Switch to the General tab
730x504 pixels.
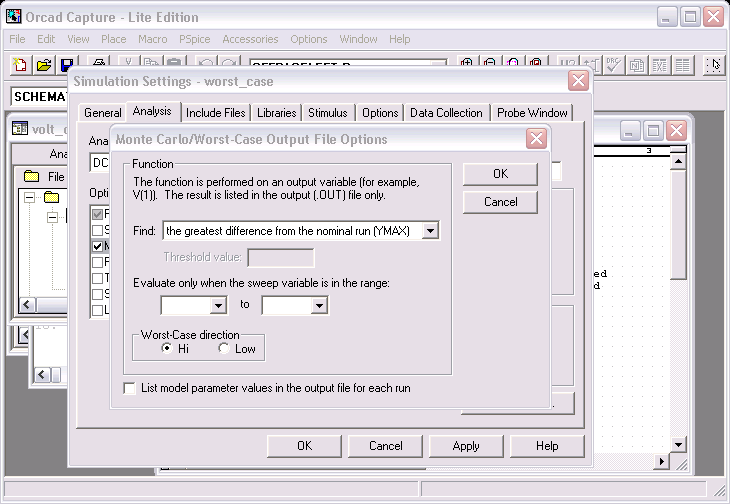[102, 113]
